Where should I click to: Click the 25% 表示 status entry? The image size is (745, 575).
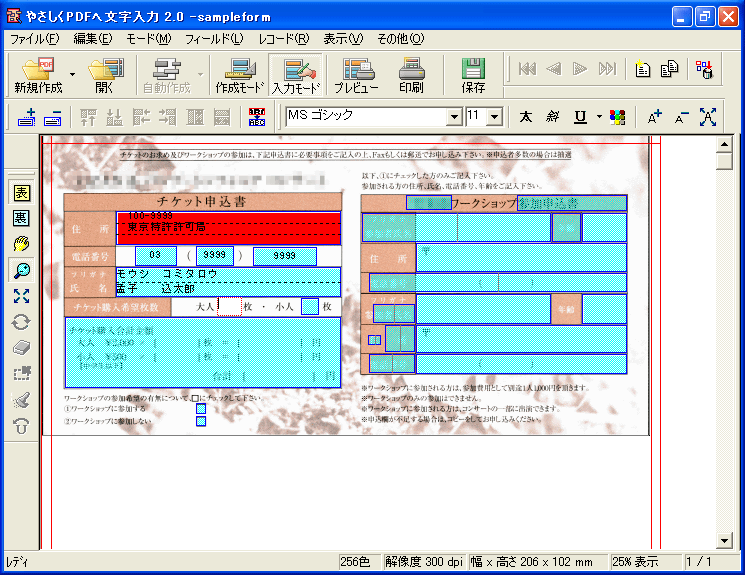tap(646, 562)
